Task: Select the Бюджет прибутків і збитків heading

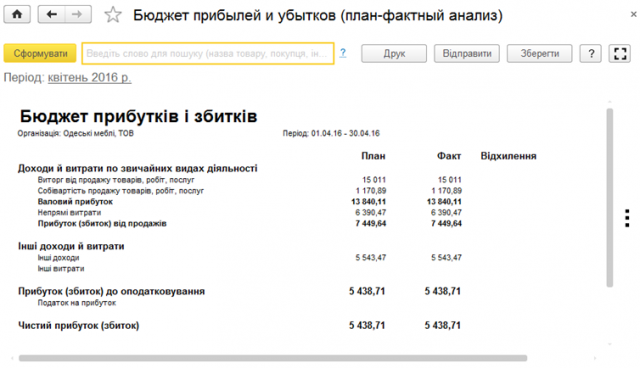Action: click(x=138, y=116)
